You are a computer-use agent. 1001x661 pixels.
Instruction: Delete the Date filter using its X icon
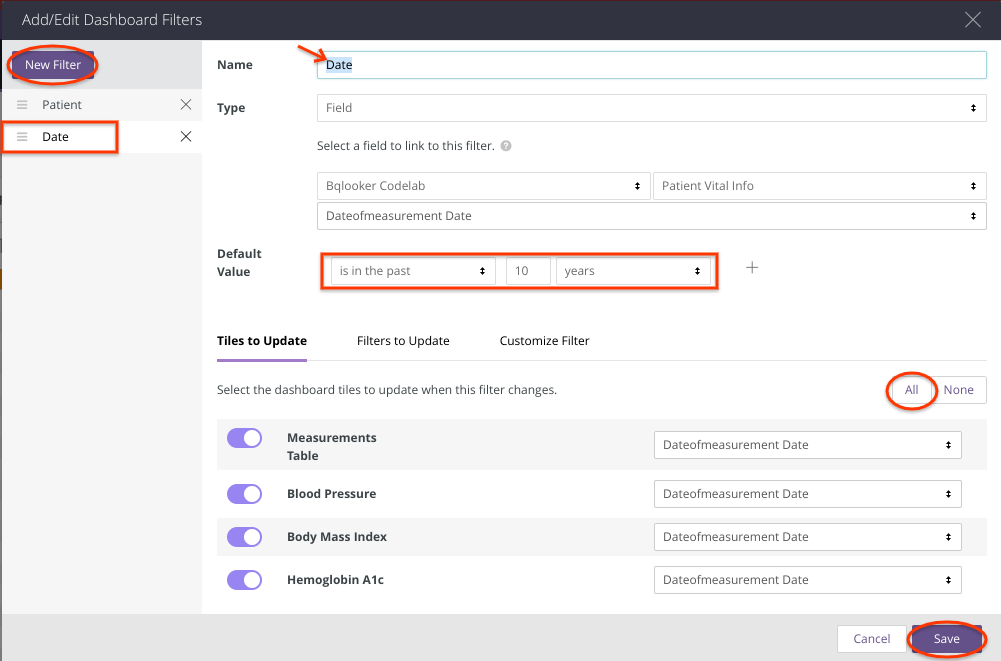[x=186, y=137]
